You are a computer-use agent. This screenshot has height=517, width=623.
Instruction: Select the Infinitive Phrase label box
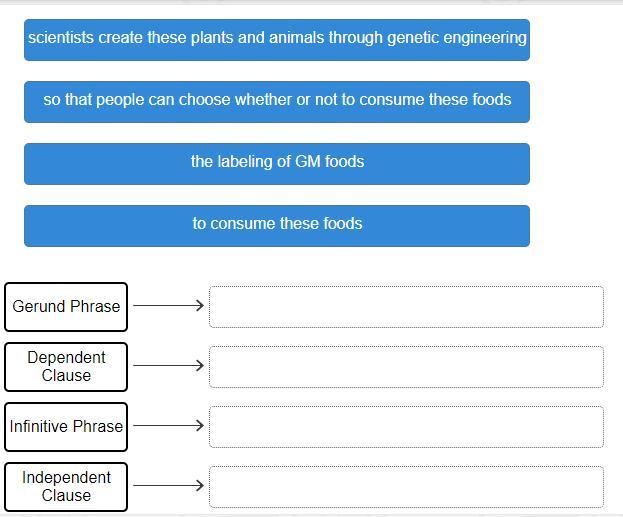[66, 427]
